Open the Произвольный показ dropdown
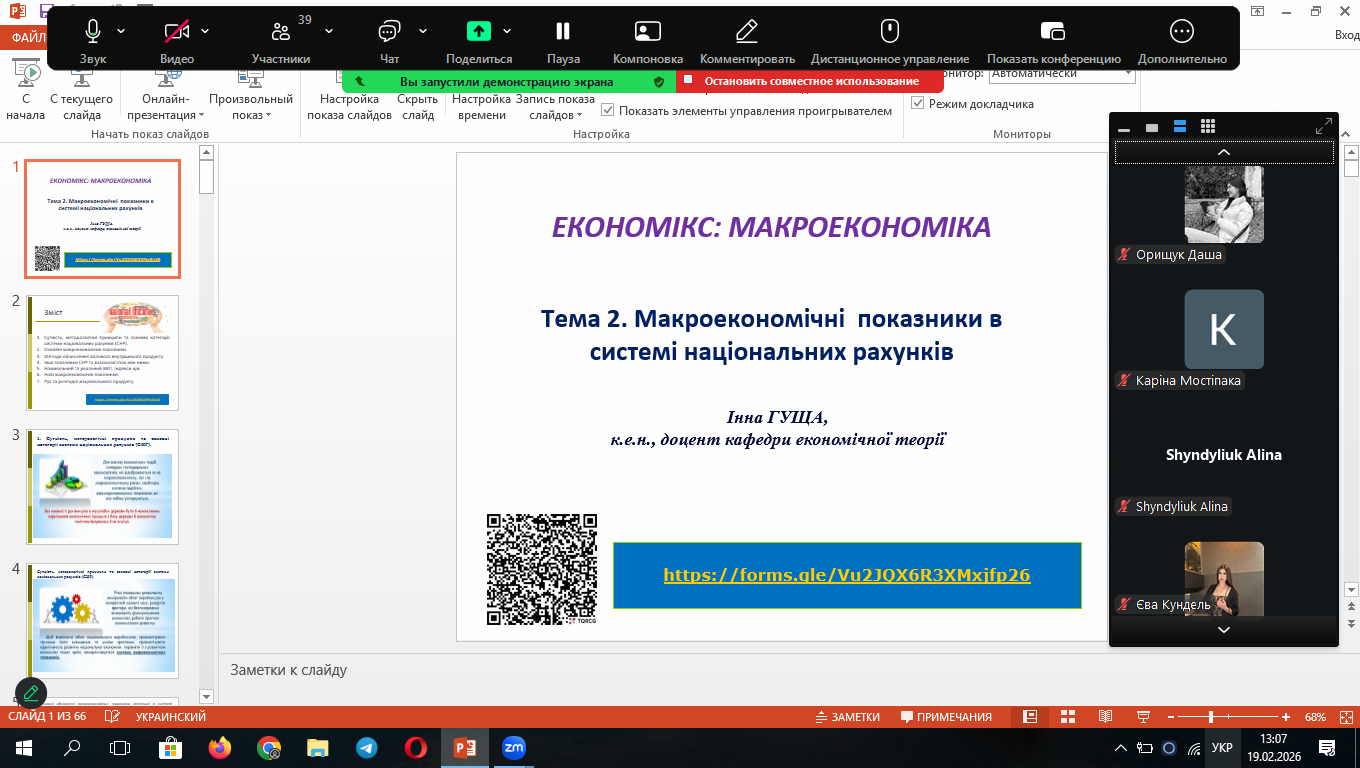Viewport: 1360px width, 768px height. [x=250, y=107]
